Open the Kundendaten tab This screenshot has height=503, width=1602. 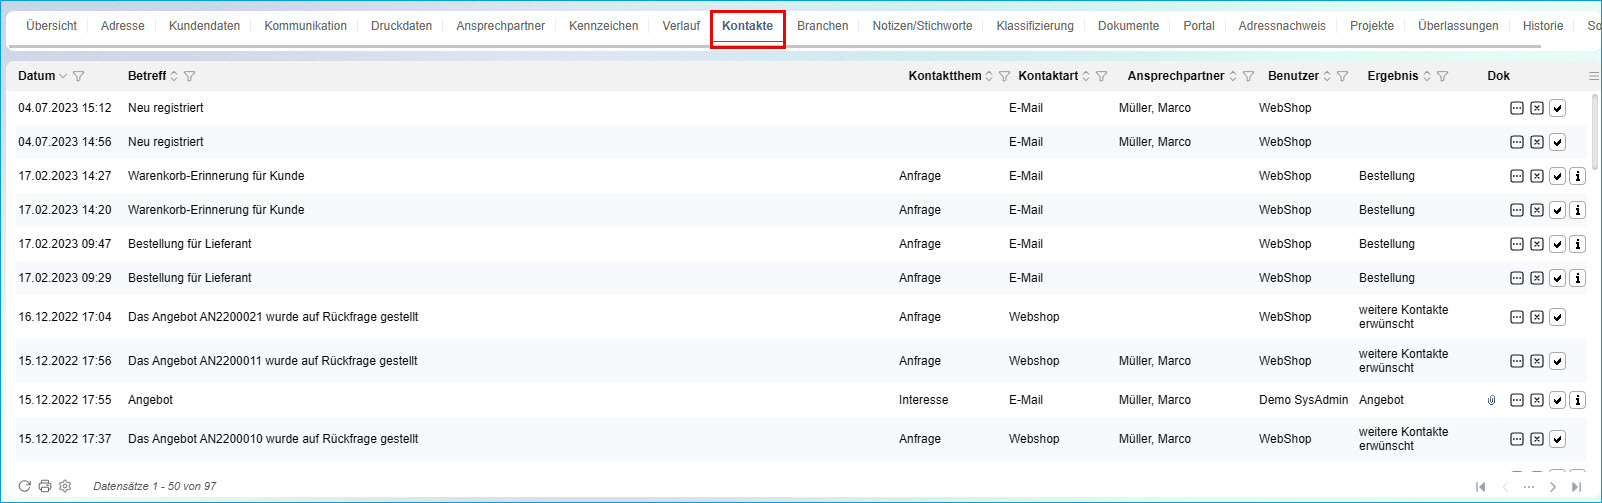click(x=204, y=26)
